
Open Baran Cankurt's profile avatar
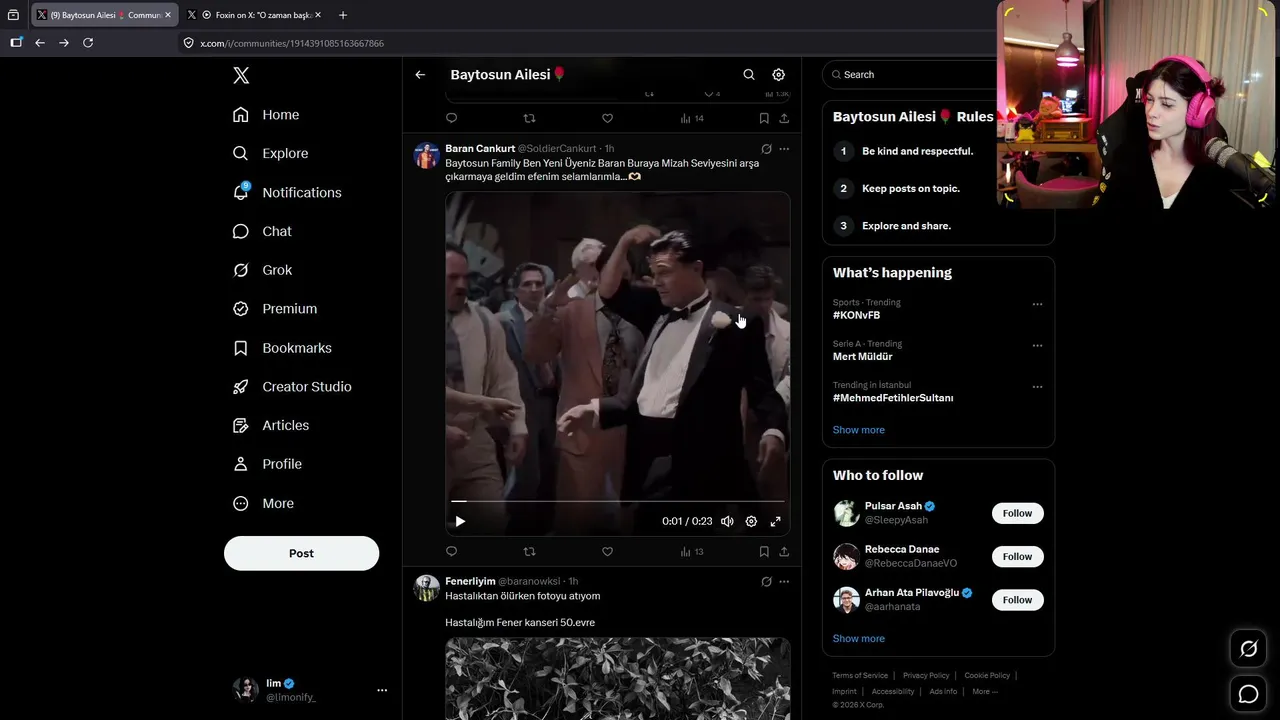[427, 155]
